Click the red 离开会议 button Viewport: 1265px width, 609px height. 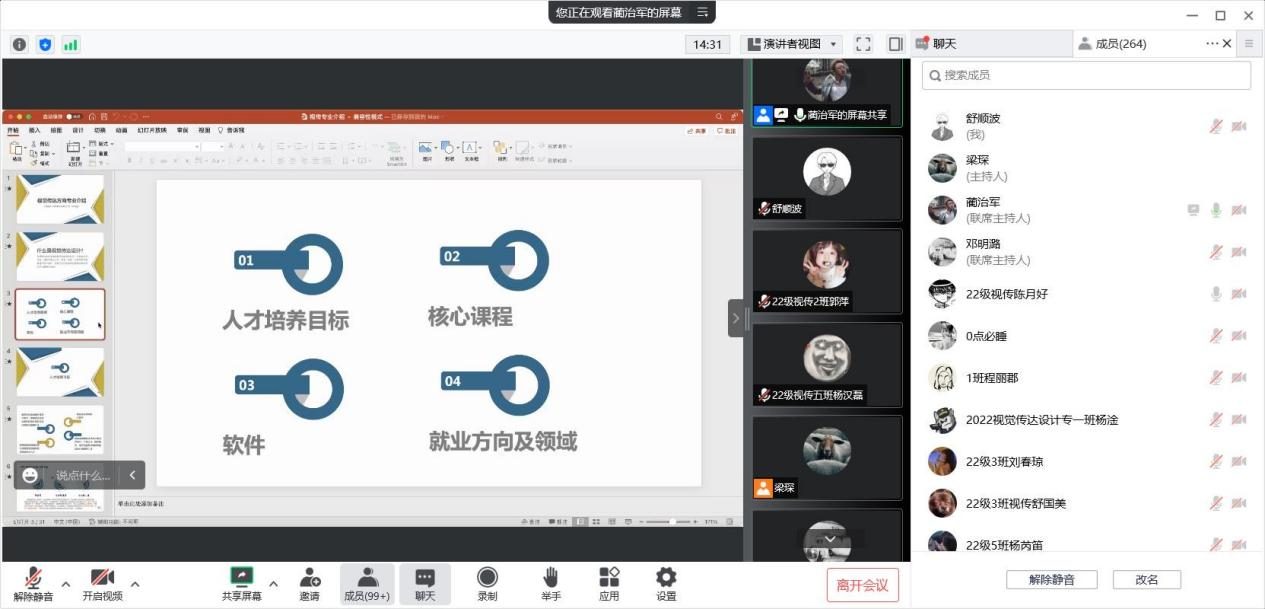point(862,585)
